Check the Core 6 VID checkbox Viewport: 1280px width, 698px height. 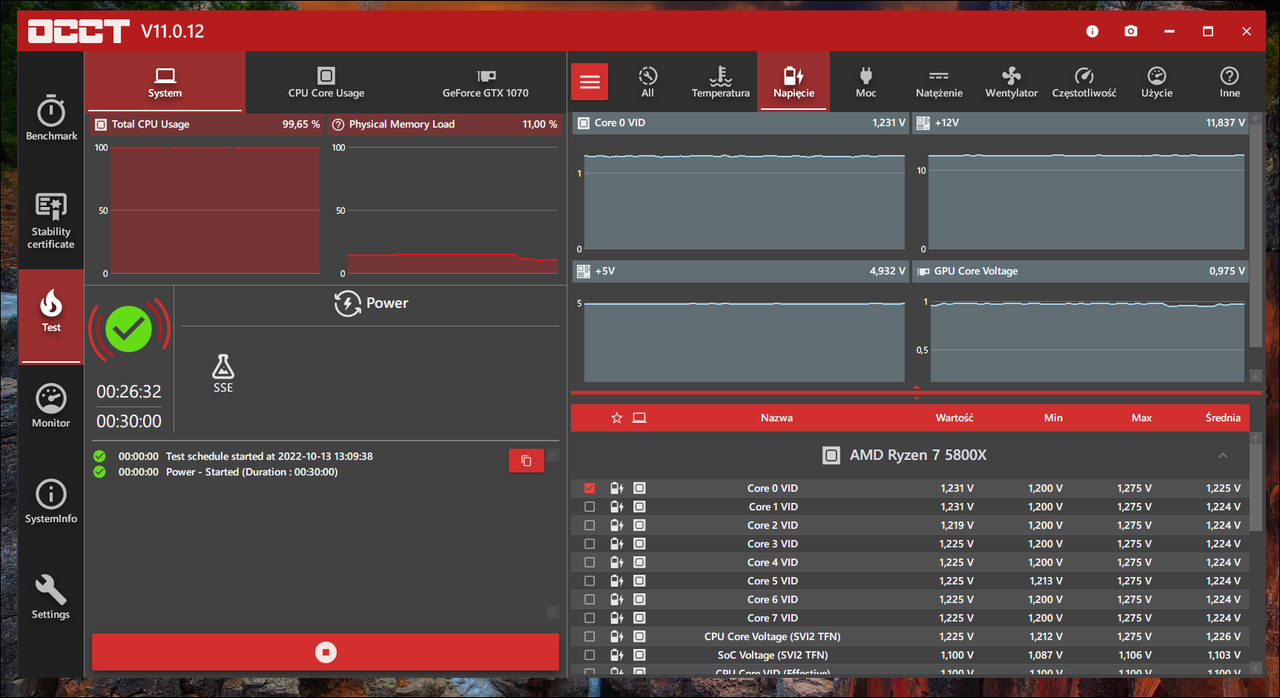pyautogui.click(x=589, y=599)
